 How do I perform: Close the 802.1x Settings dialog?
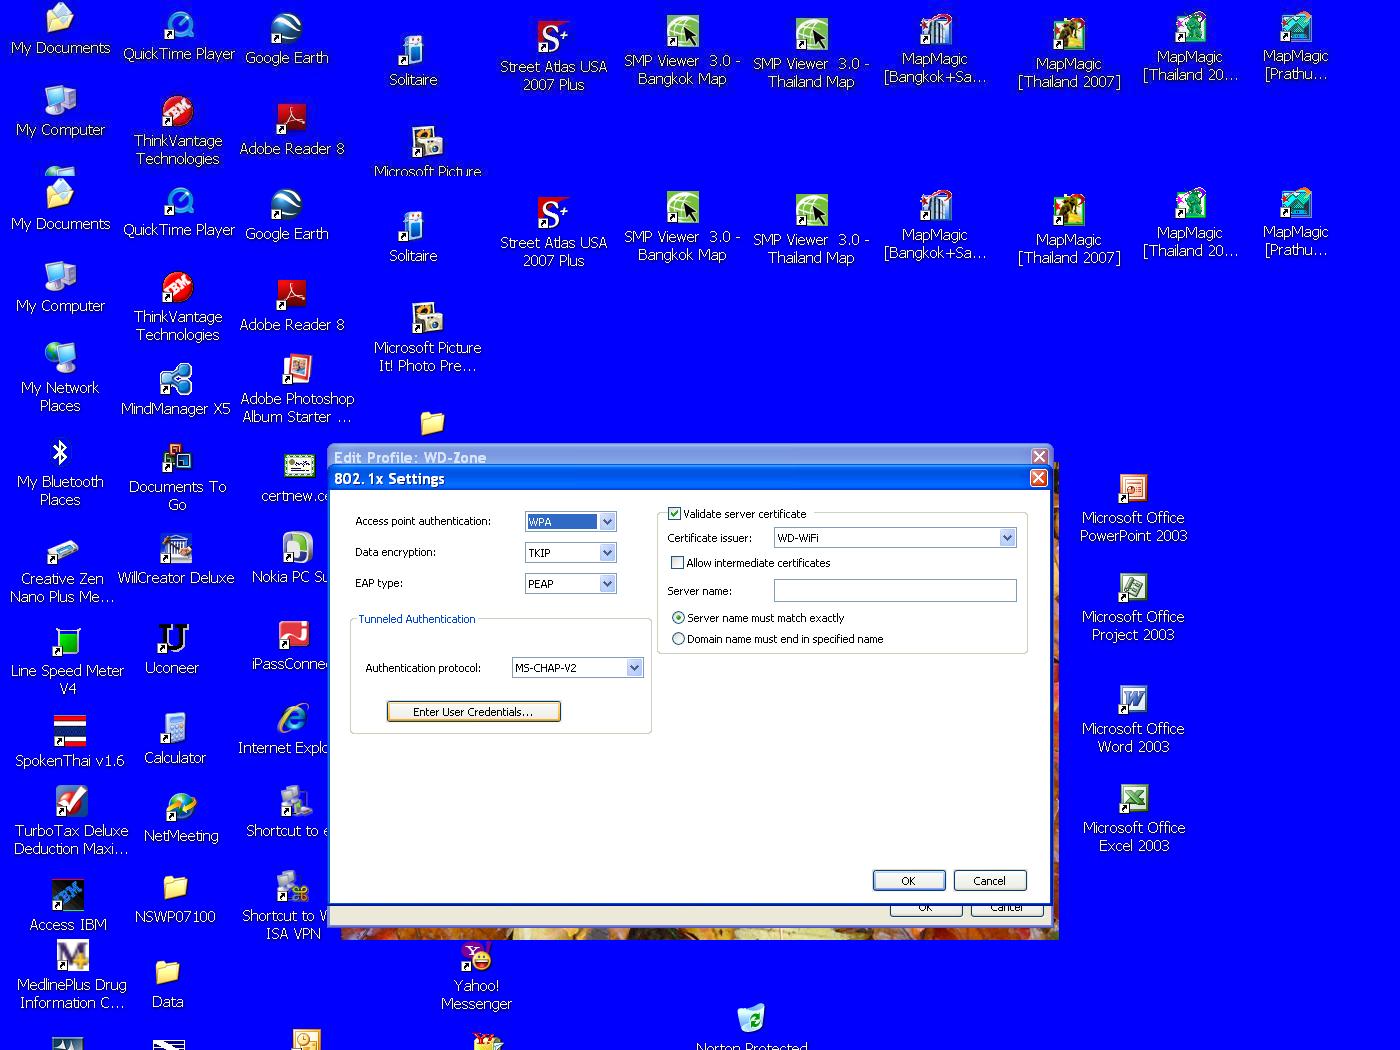(1039, 478)
